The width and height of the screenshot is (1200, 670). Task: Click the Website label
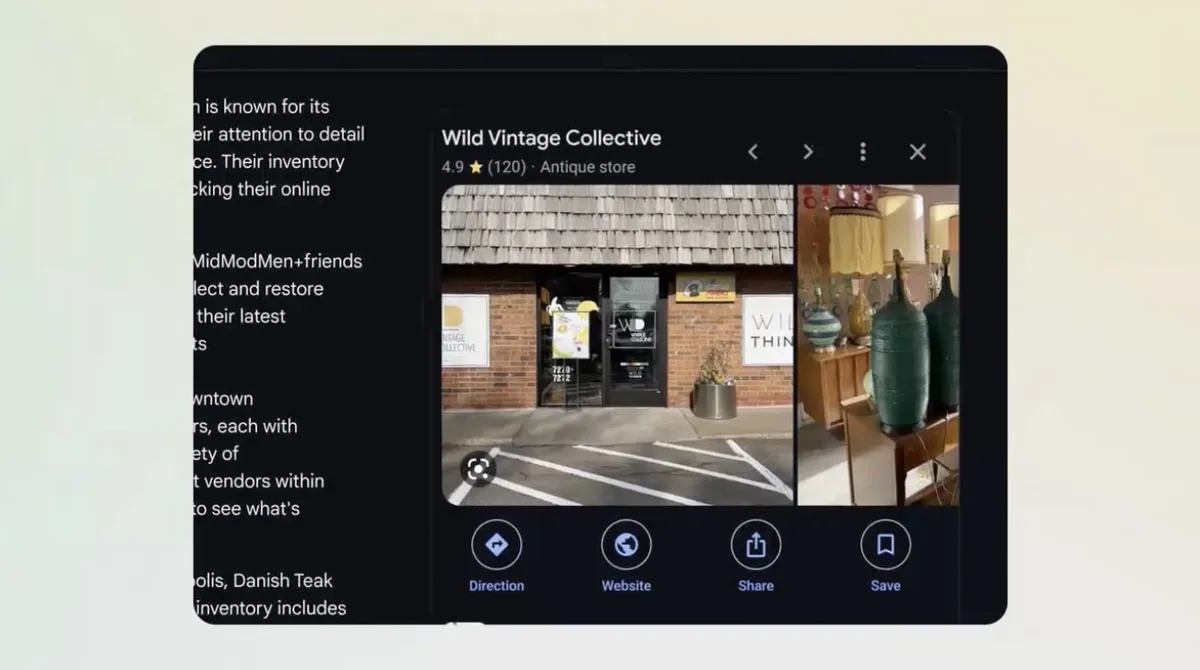click(x=626, y=586)
